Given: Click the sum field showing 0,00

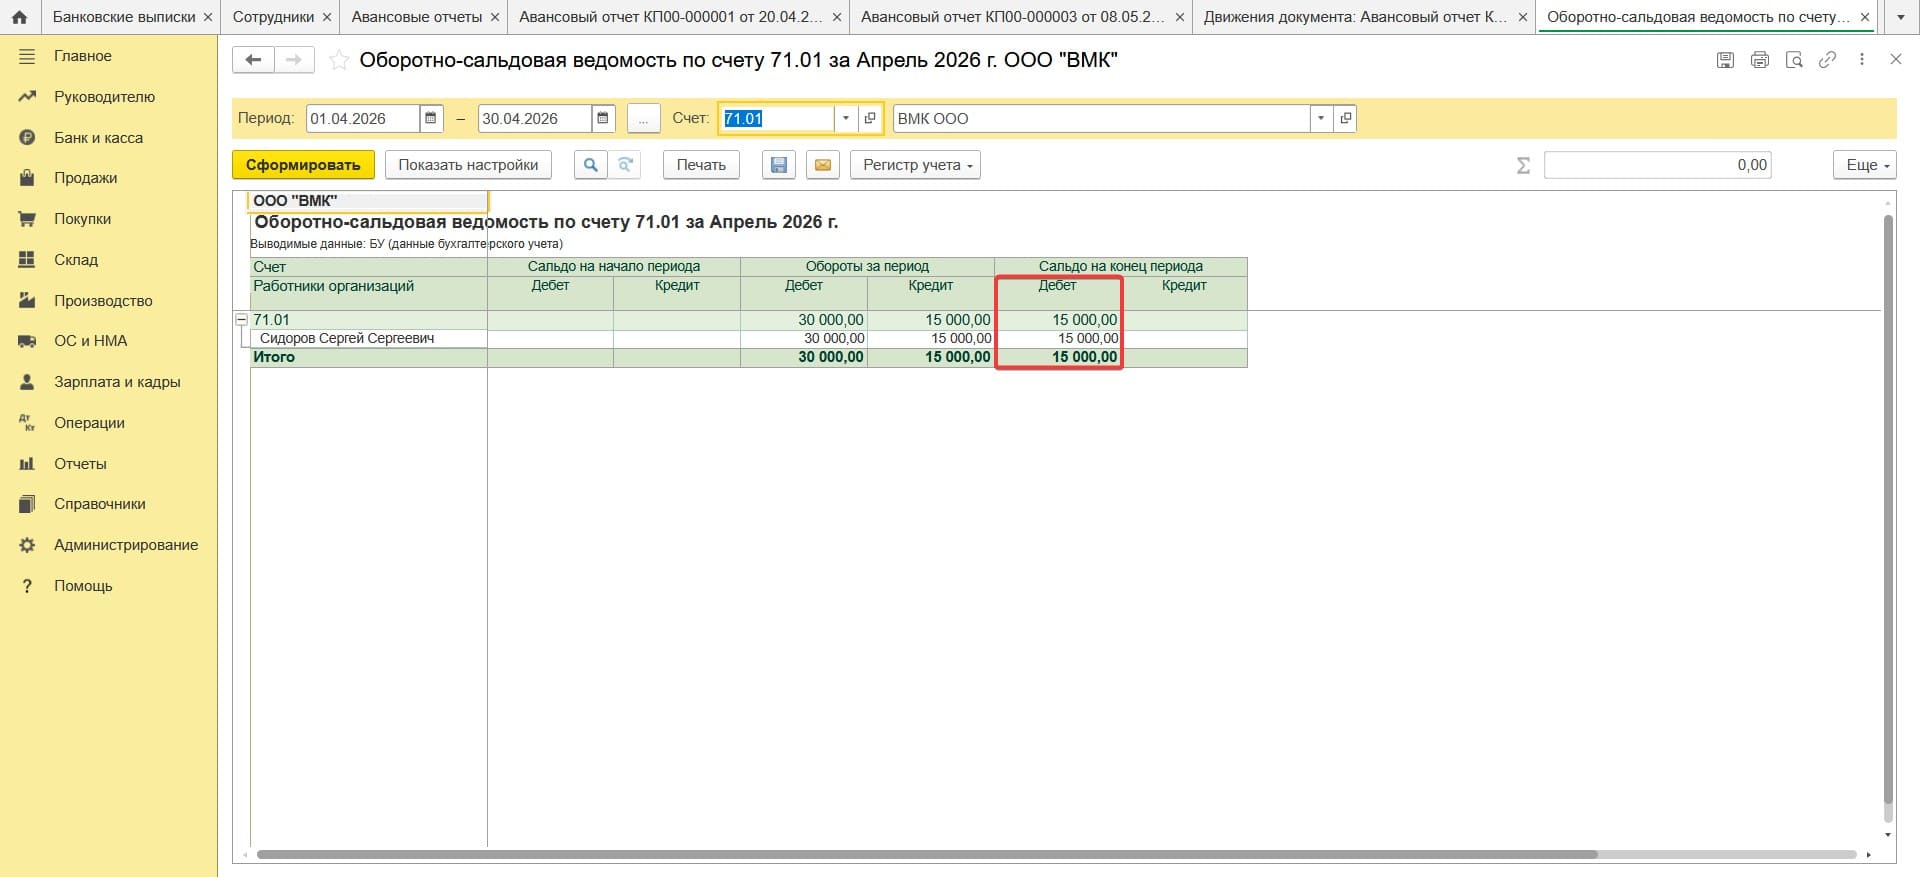Looking at the screenshot, I should point(1658,165).
